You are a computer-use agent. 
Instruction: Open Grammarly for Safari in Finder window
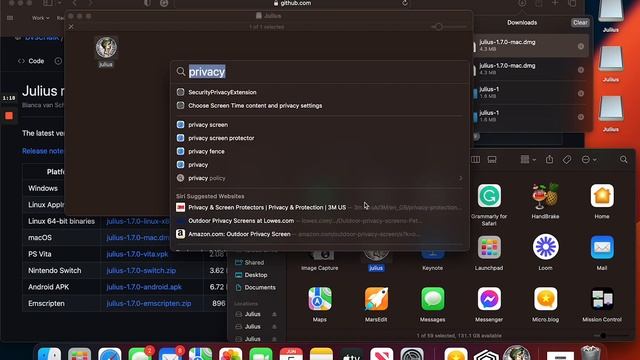coord(489,196)
